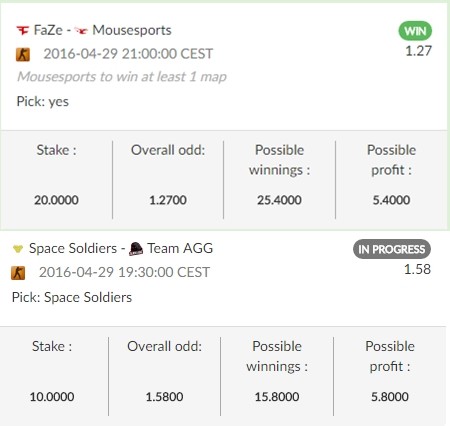Click the 'Pick: Space Soldiers' text
450x426 pixels.
tap(72, 297)
